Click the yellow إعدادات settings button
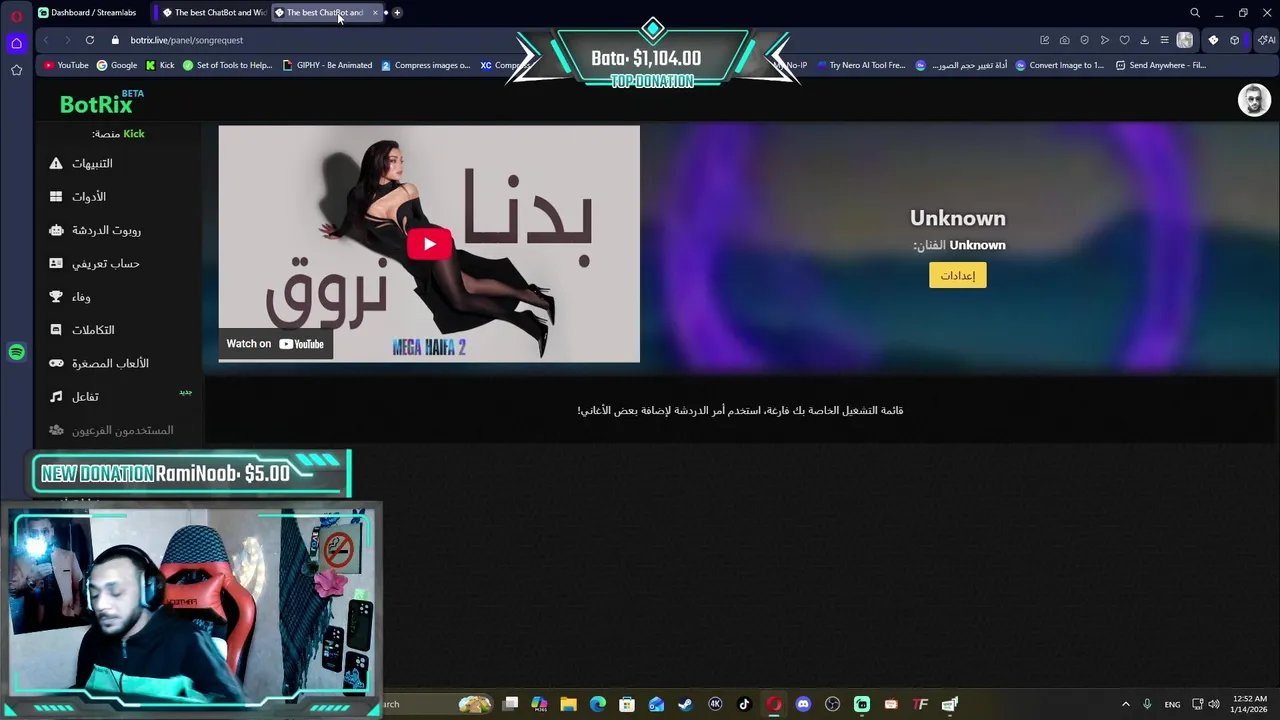 click(x=958, y=275)
